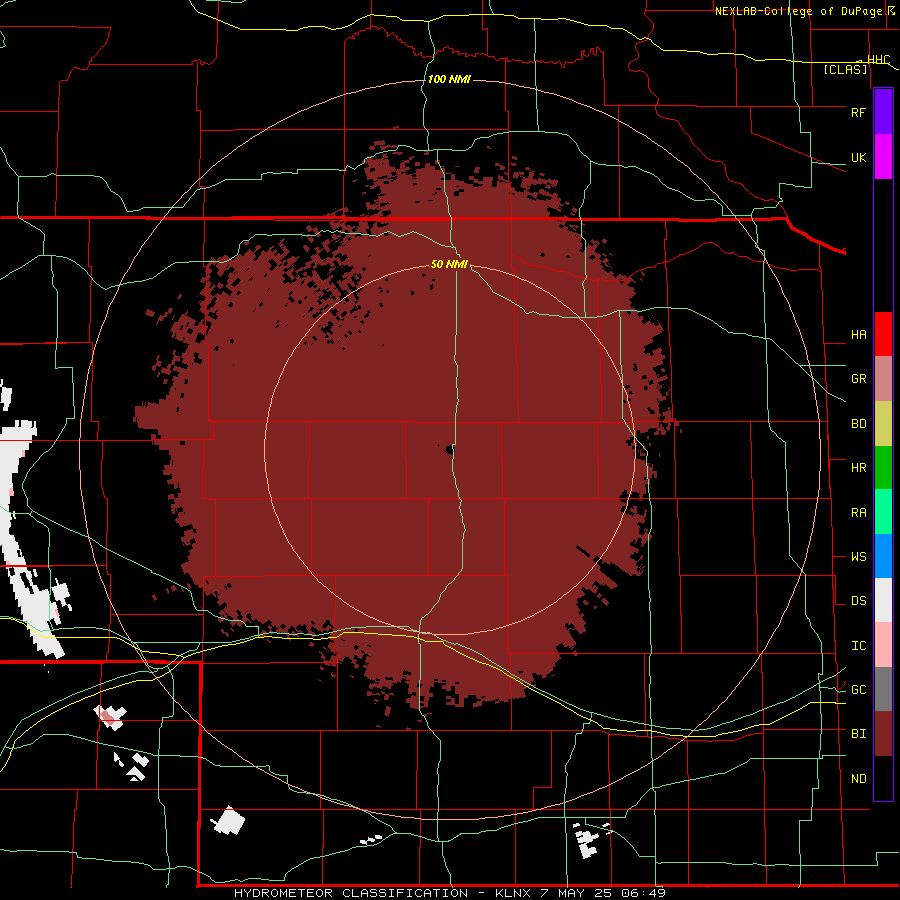Click the BI legend label
The image size is (900, 900).
click(858, 734)
